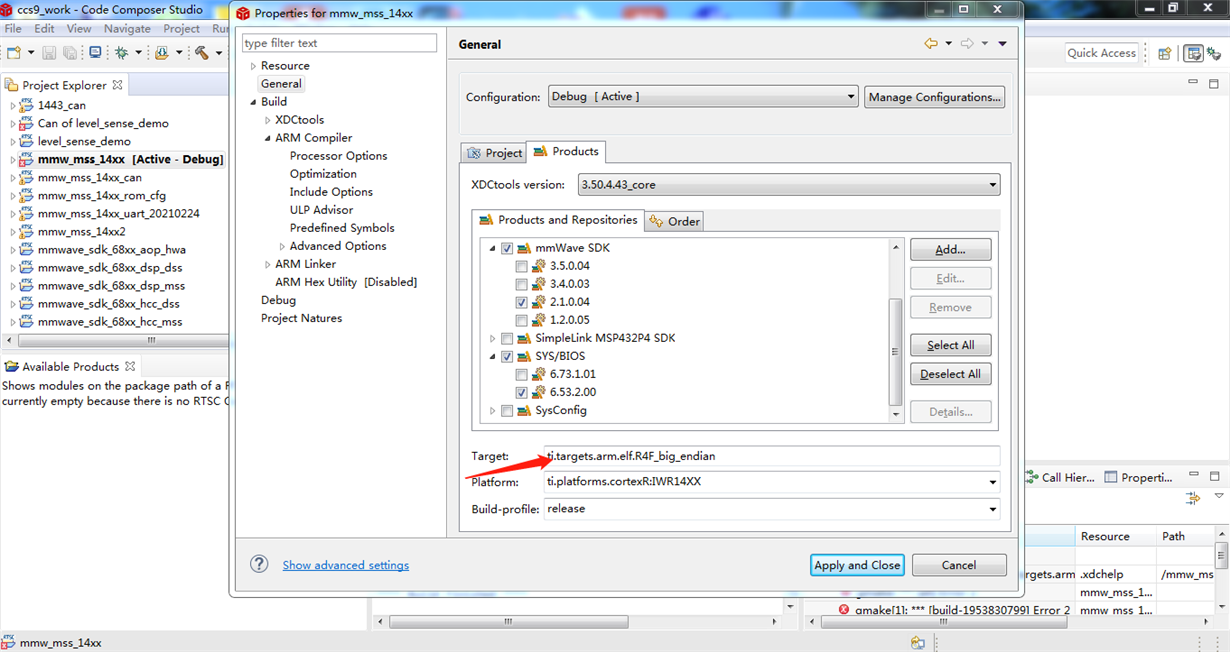Open the Platform dropdown
This screenshot has width=1230, height=652.
(x=772, y=482)
